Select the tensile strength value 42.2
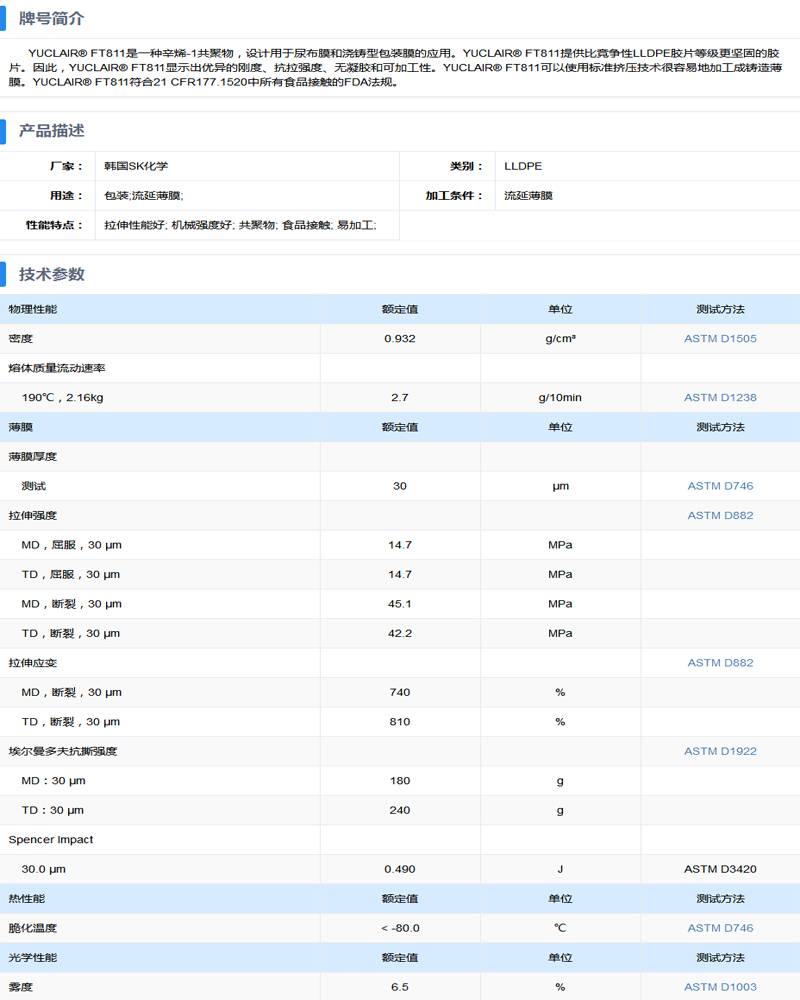This screenshot has width=800, height=1000. pyautogui.click(x=400, y=633)
